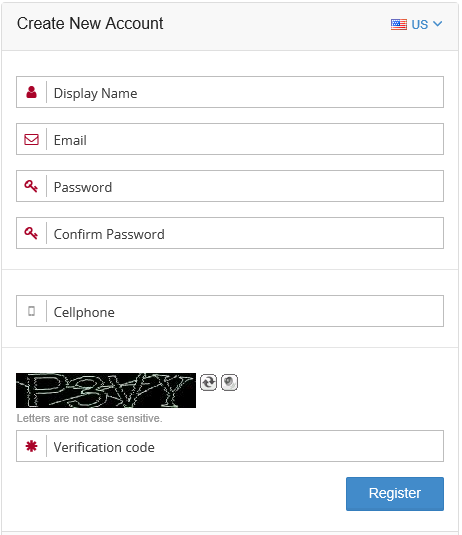Click into the Password field
The height and width of the screenshot is (535, 462).
click(x=245, y=186)
